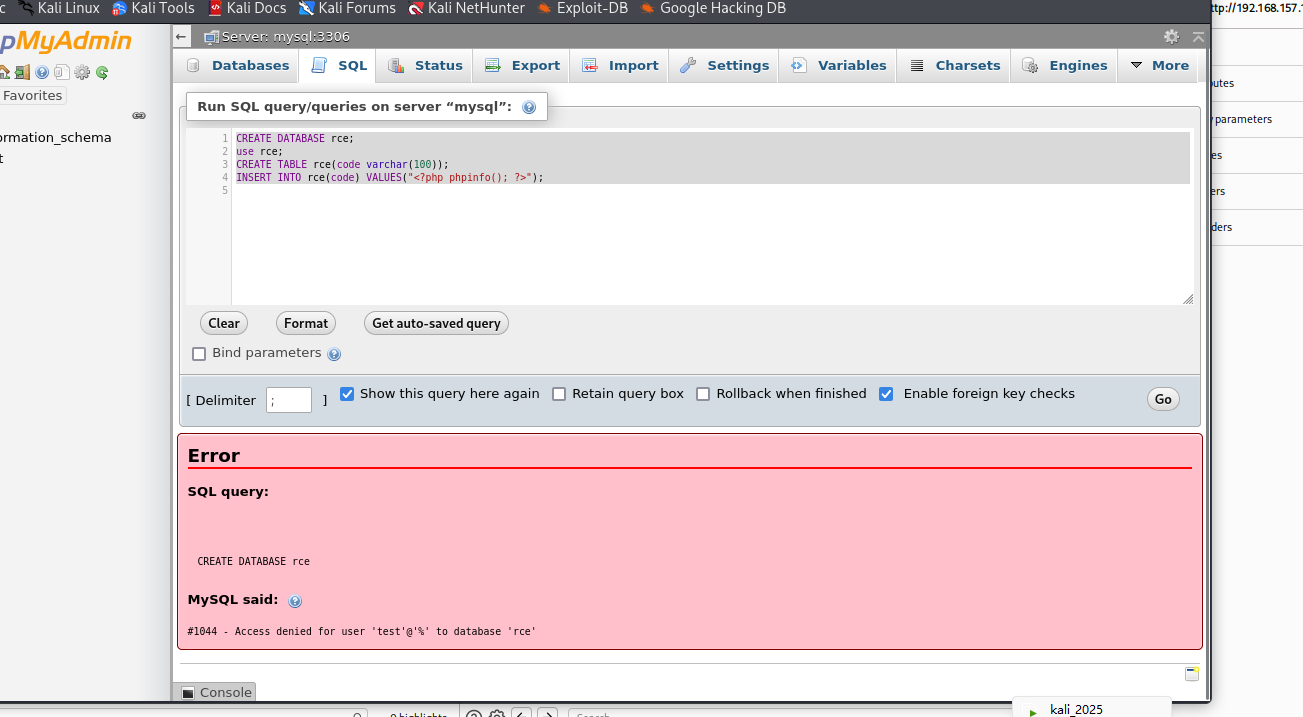Viewport: 1303px width, 717px height.
Task: Click the Server: mysql:3306 breadcrumb link
Action: coord(285,37)
